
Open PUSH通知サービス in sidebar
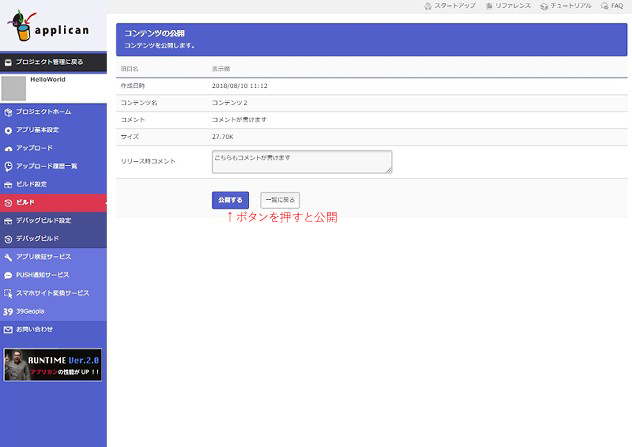coord(53,275)
